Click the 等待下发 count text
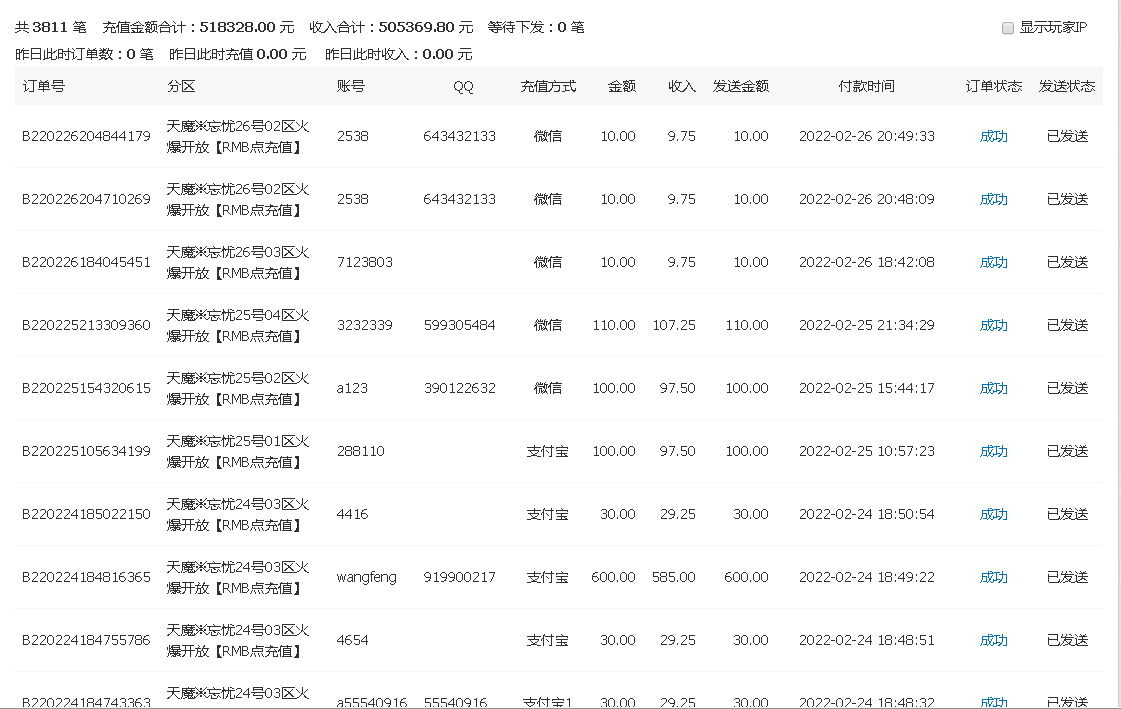Image resolution: width=1121 pixels, height=709 pixels. [536, 28]
